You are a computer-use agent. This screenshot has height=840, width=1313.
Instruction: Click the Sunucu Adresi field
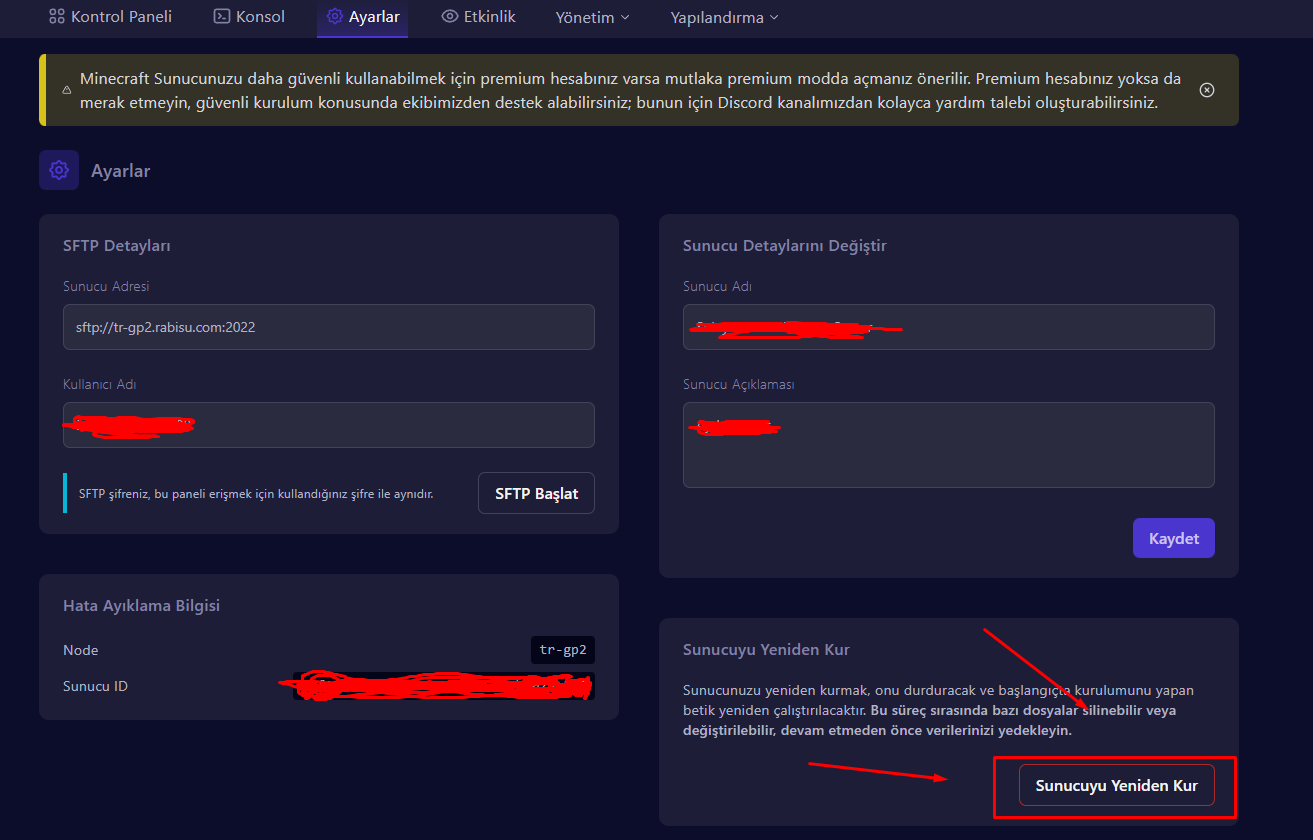click(x=328, y=327)
